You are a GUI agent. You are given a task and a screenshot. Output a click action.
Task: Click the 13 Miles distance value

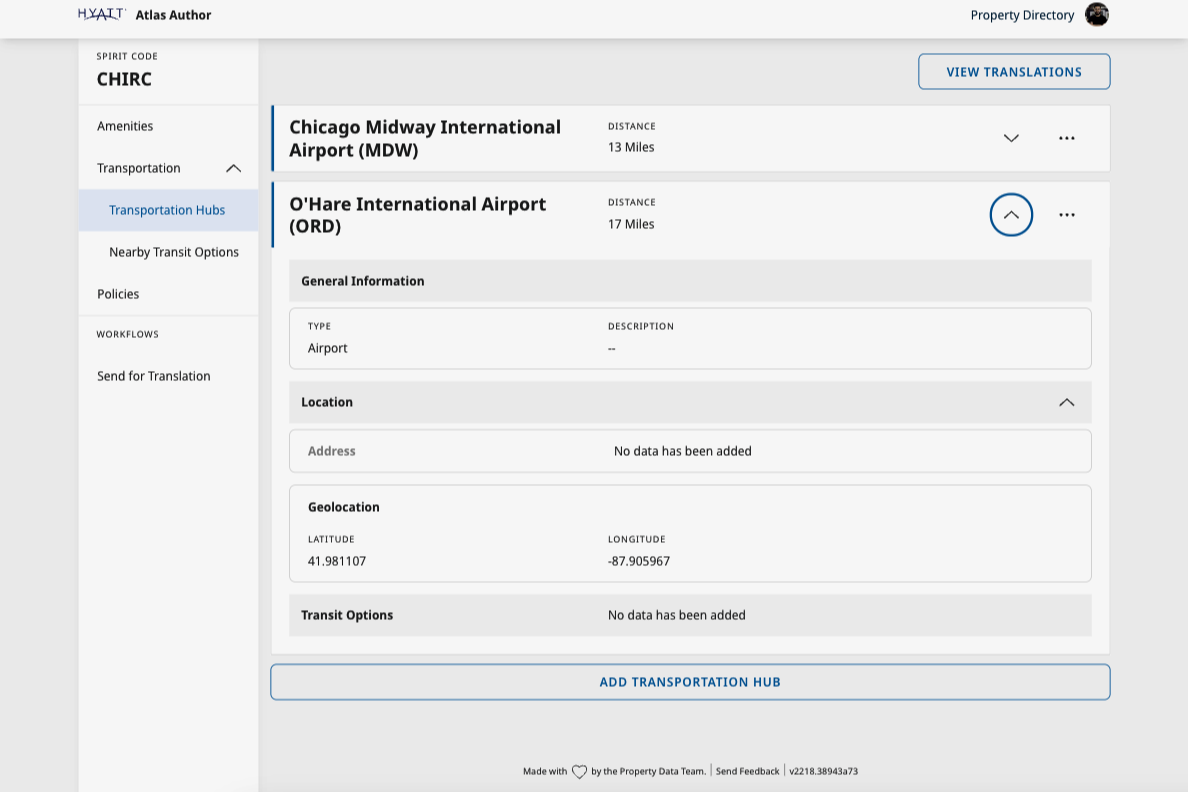[631, 147]
